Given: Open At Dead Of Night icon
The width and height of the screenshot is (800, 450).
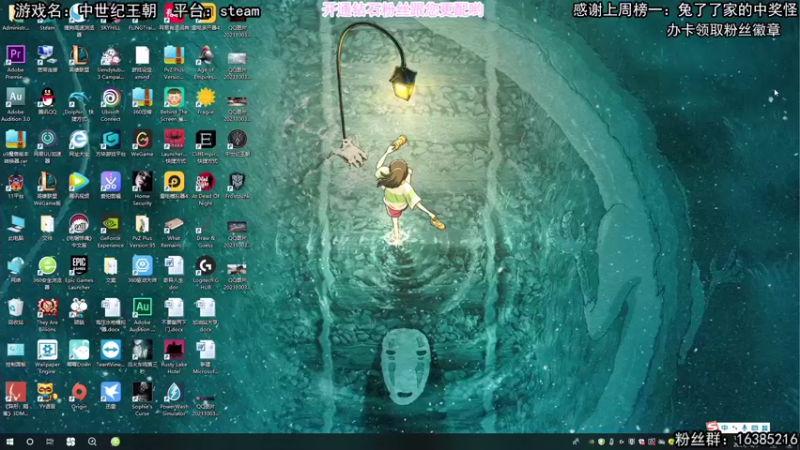Looking at the screenshot, I should pos(206,182).
